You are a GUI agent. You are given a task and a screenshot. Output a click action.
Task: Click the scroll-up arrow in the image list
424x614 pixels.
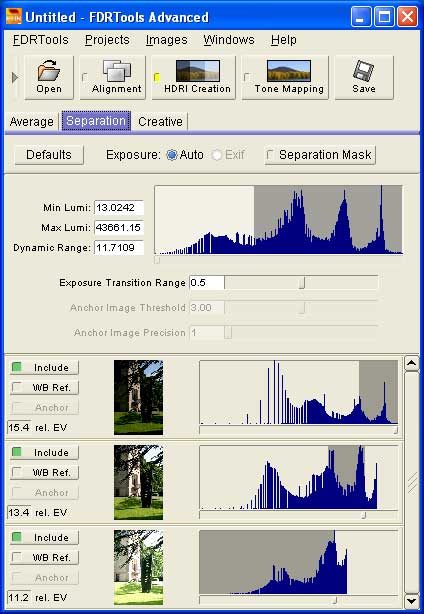[x=411, y=364]
